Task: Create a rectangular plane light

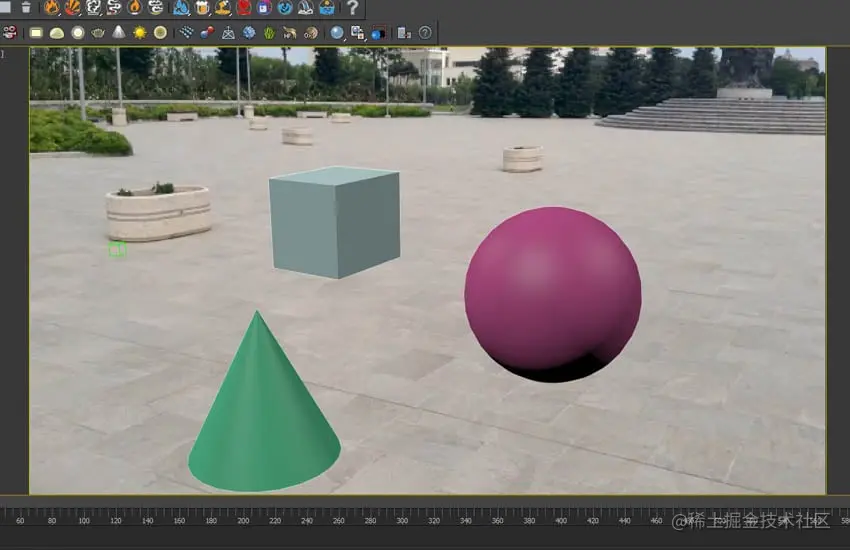Action: point(36,33)
